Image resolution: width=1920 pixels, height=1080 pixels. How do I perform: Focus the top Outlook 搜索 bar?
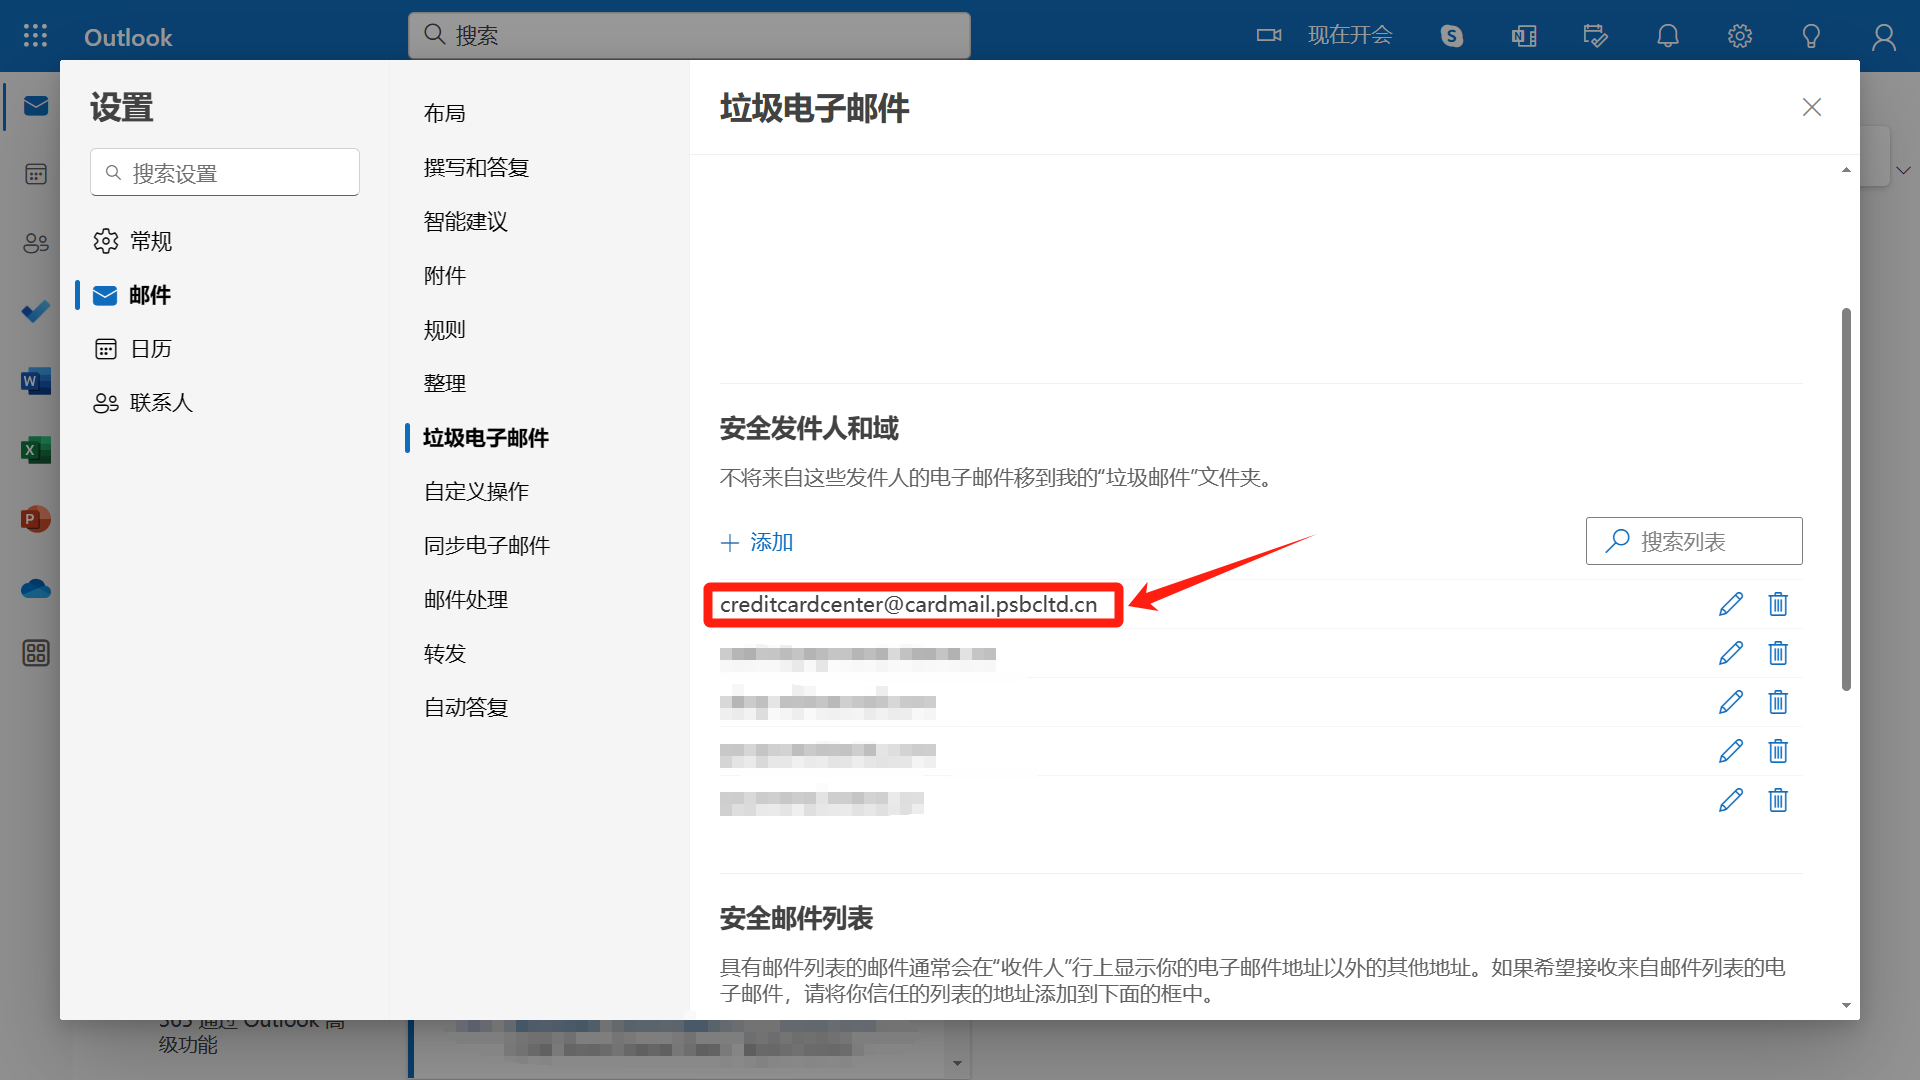[689, 36]
